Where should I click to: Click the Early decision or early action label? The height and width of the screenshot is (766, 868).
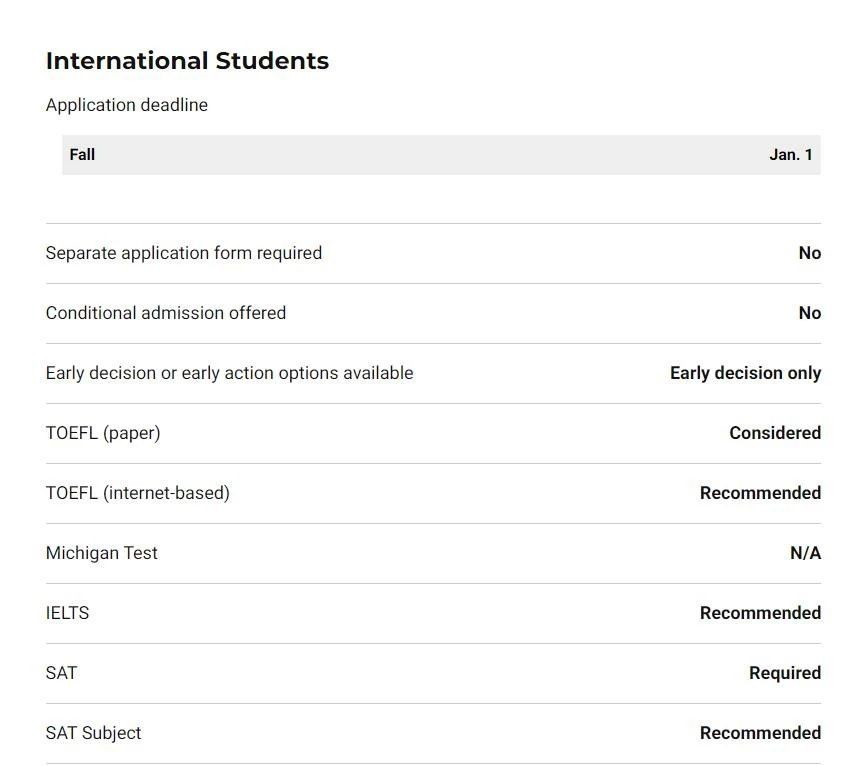click(229, 373)
